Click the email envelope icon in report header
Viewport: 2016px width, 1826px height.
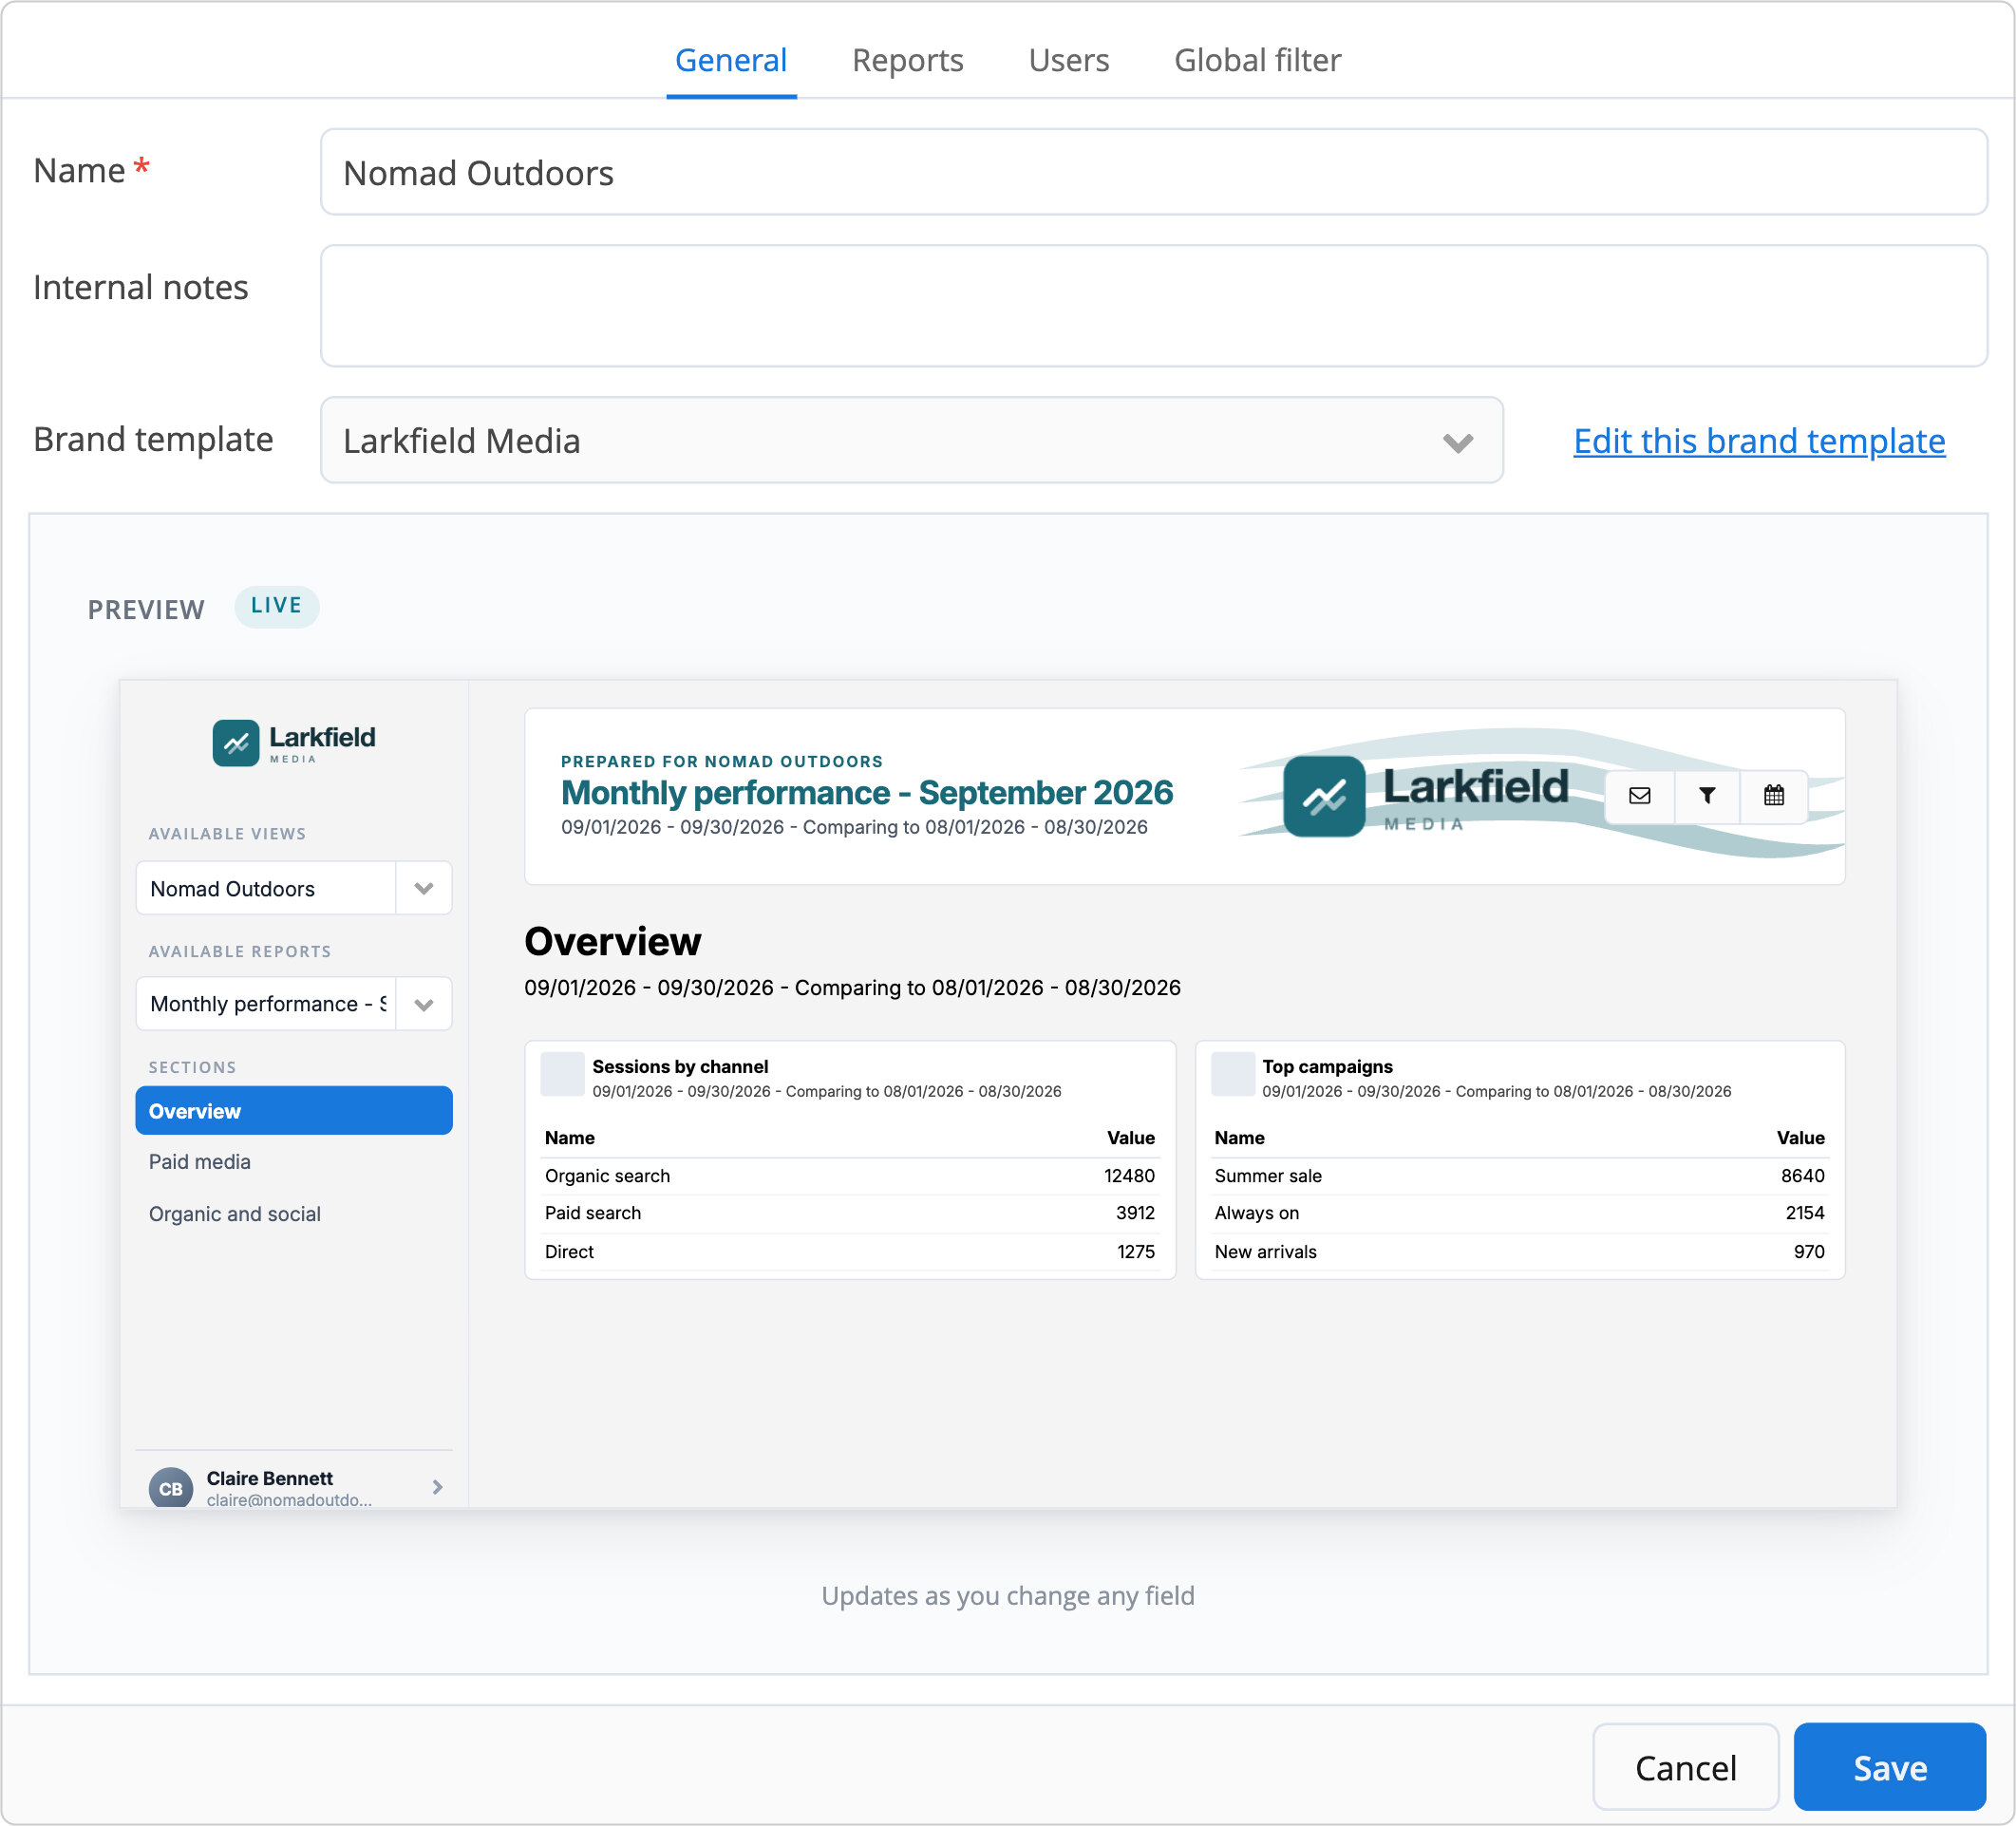[1640, 796]
